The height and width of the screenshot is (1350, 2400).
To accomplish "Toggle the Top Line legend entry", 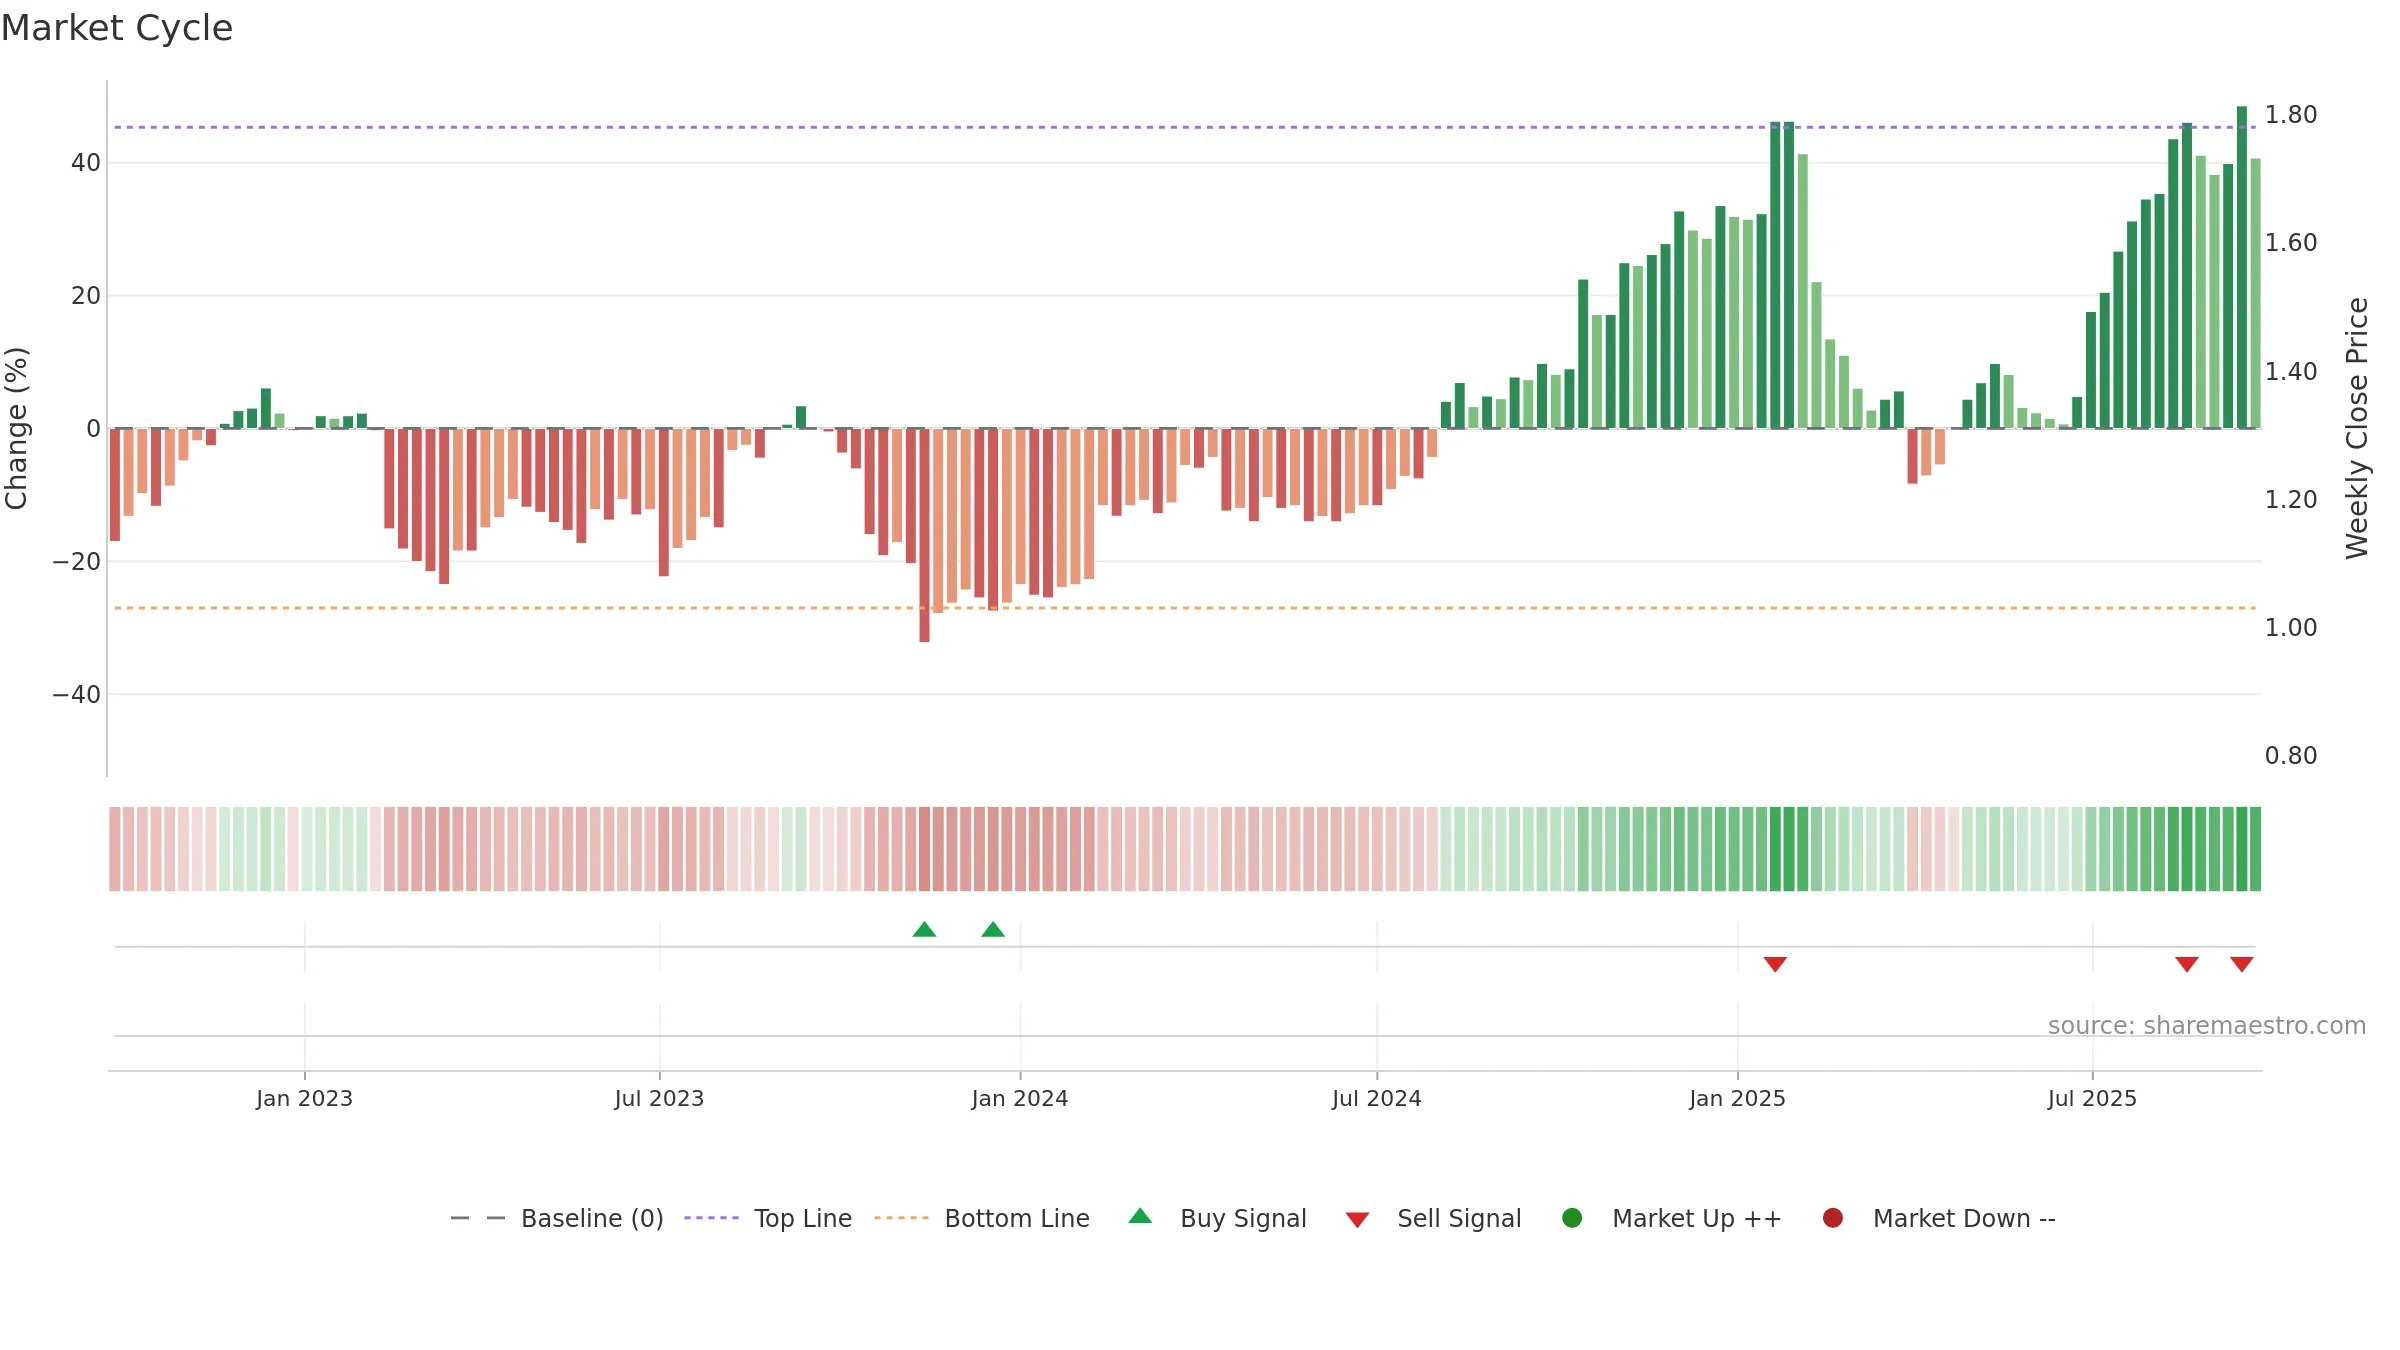I will pos(768,1218).
